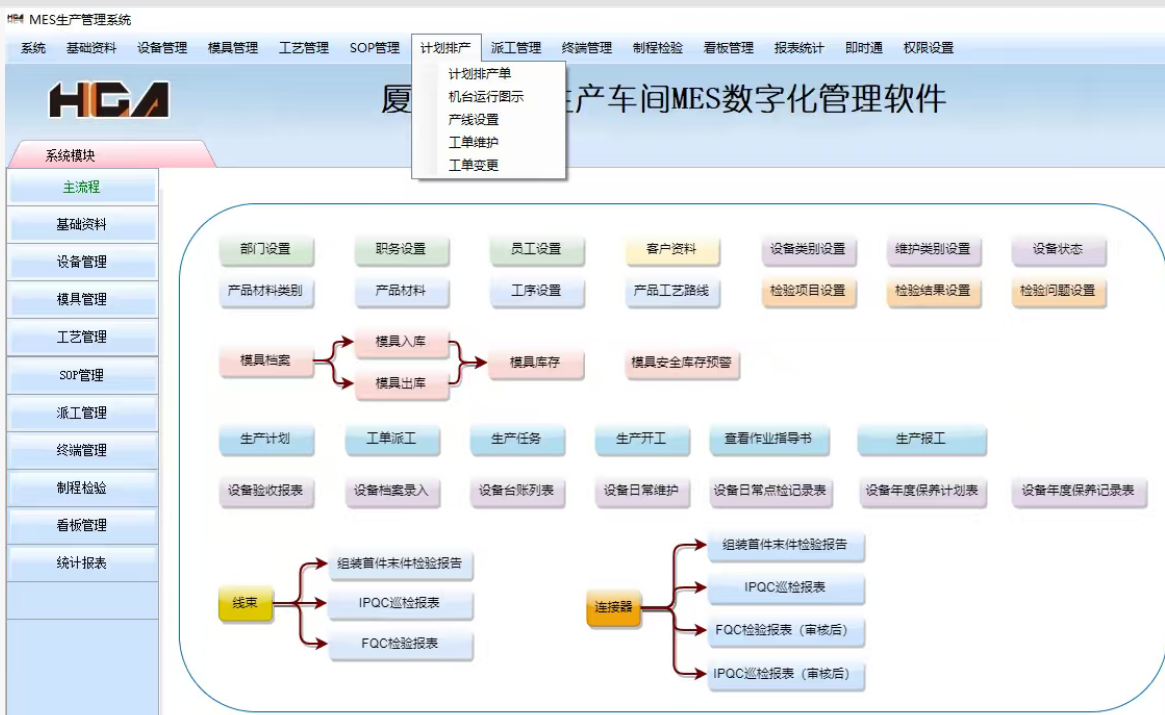1165x715 pixels.
Task: Open 模具管理 sidebar module
Action: [82, 299]
